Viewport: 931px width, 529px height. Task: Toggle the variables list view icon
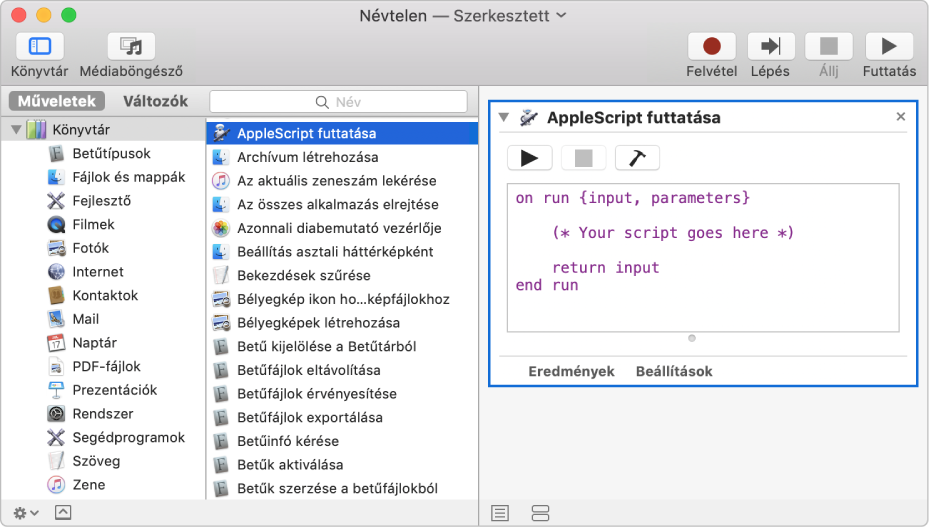541,512
